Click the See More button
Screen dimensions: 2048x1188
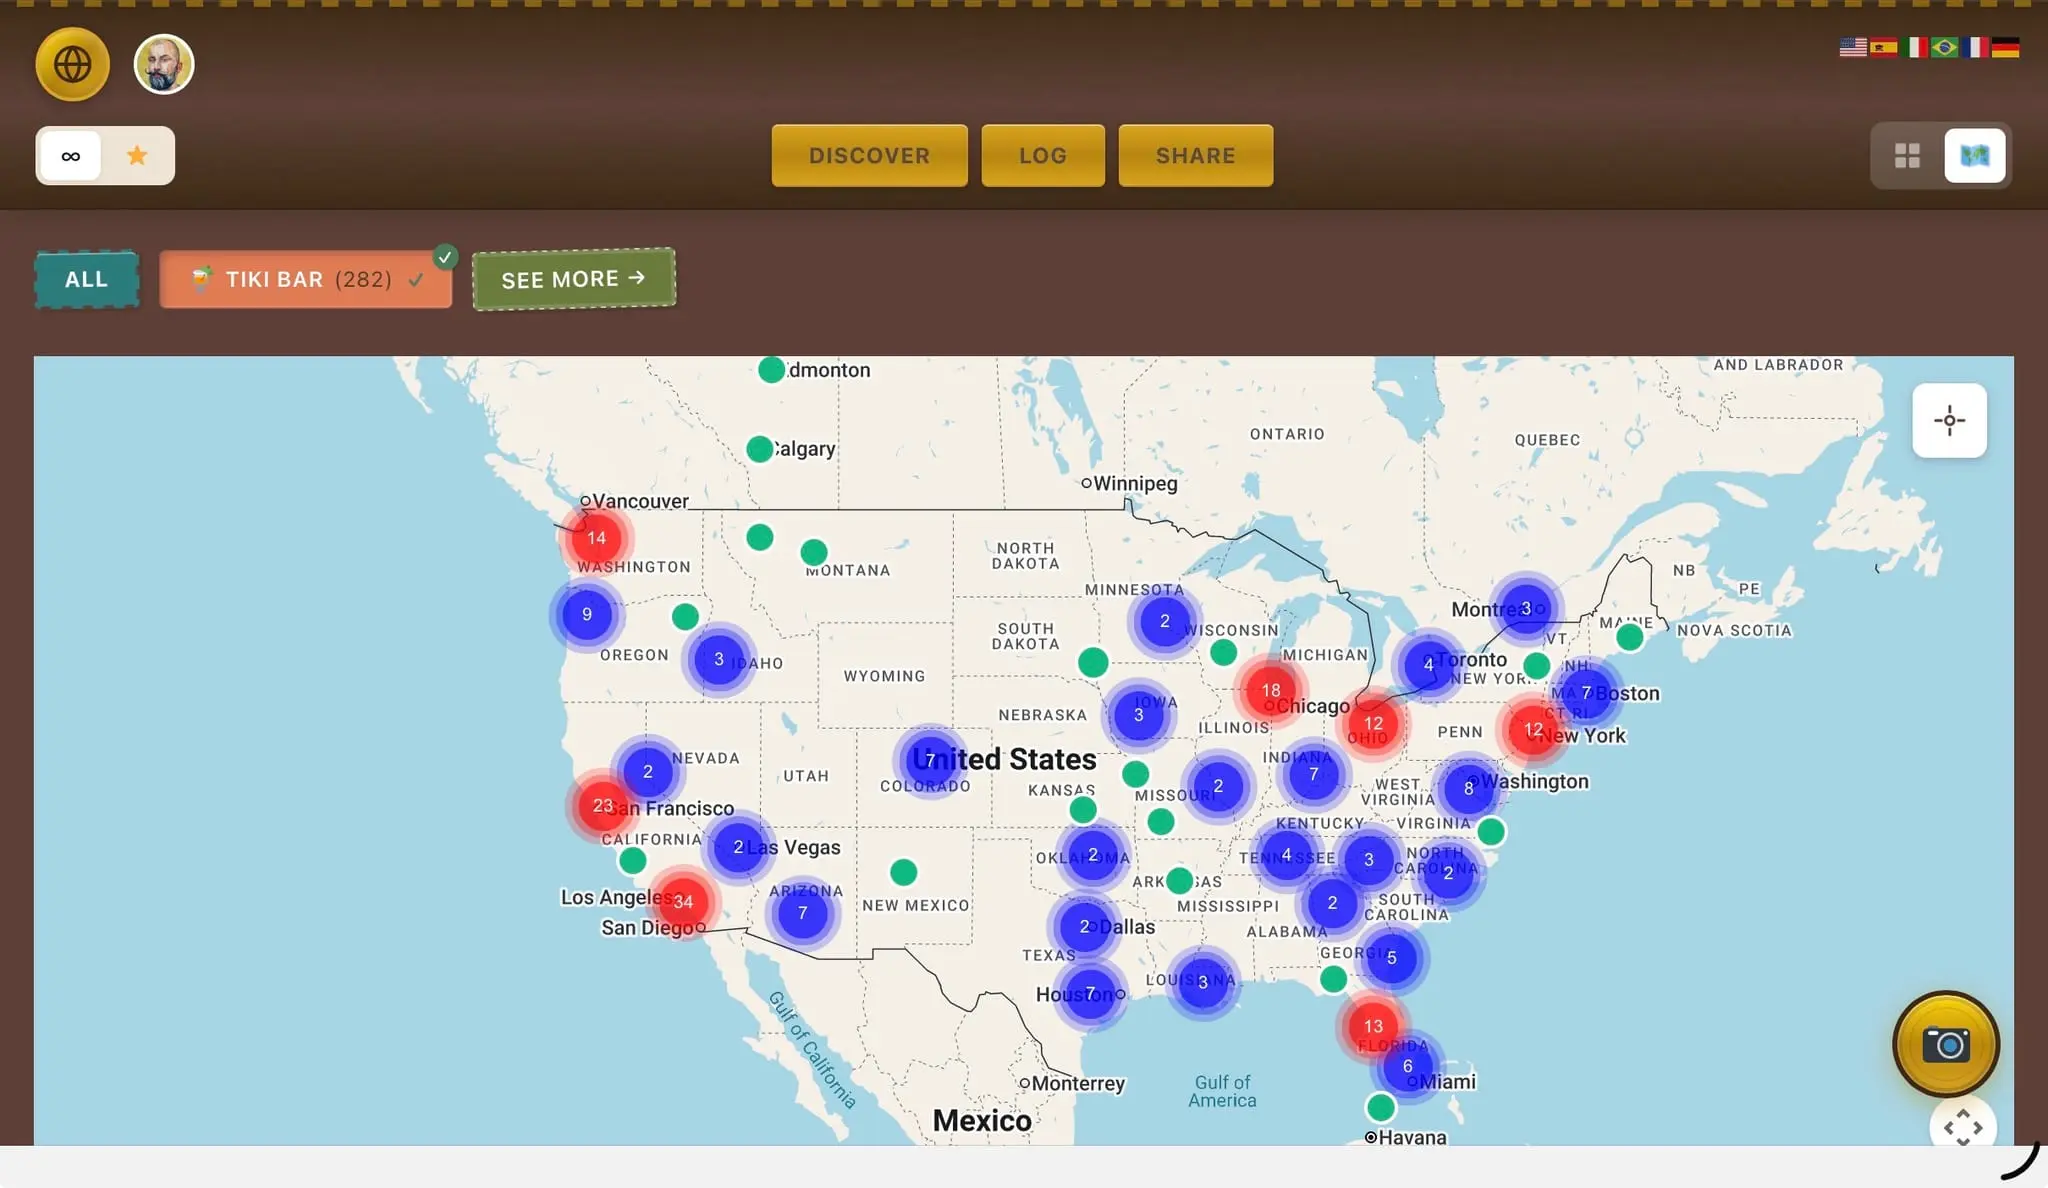(574, 279)
